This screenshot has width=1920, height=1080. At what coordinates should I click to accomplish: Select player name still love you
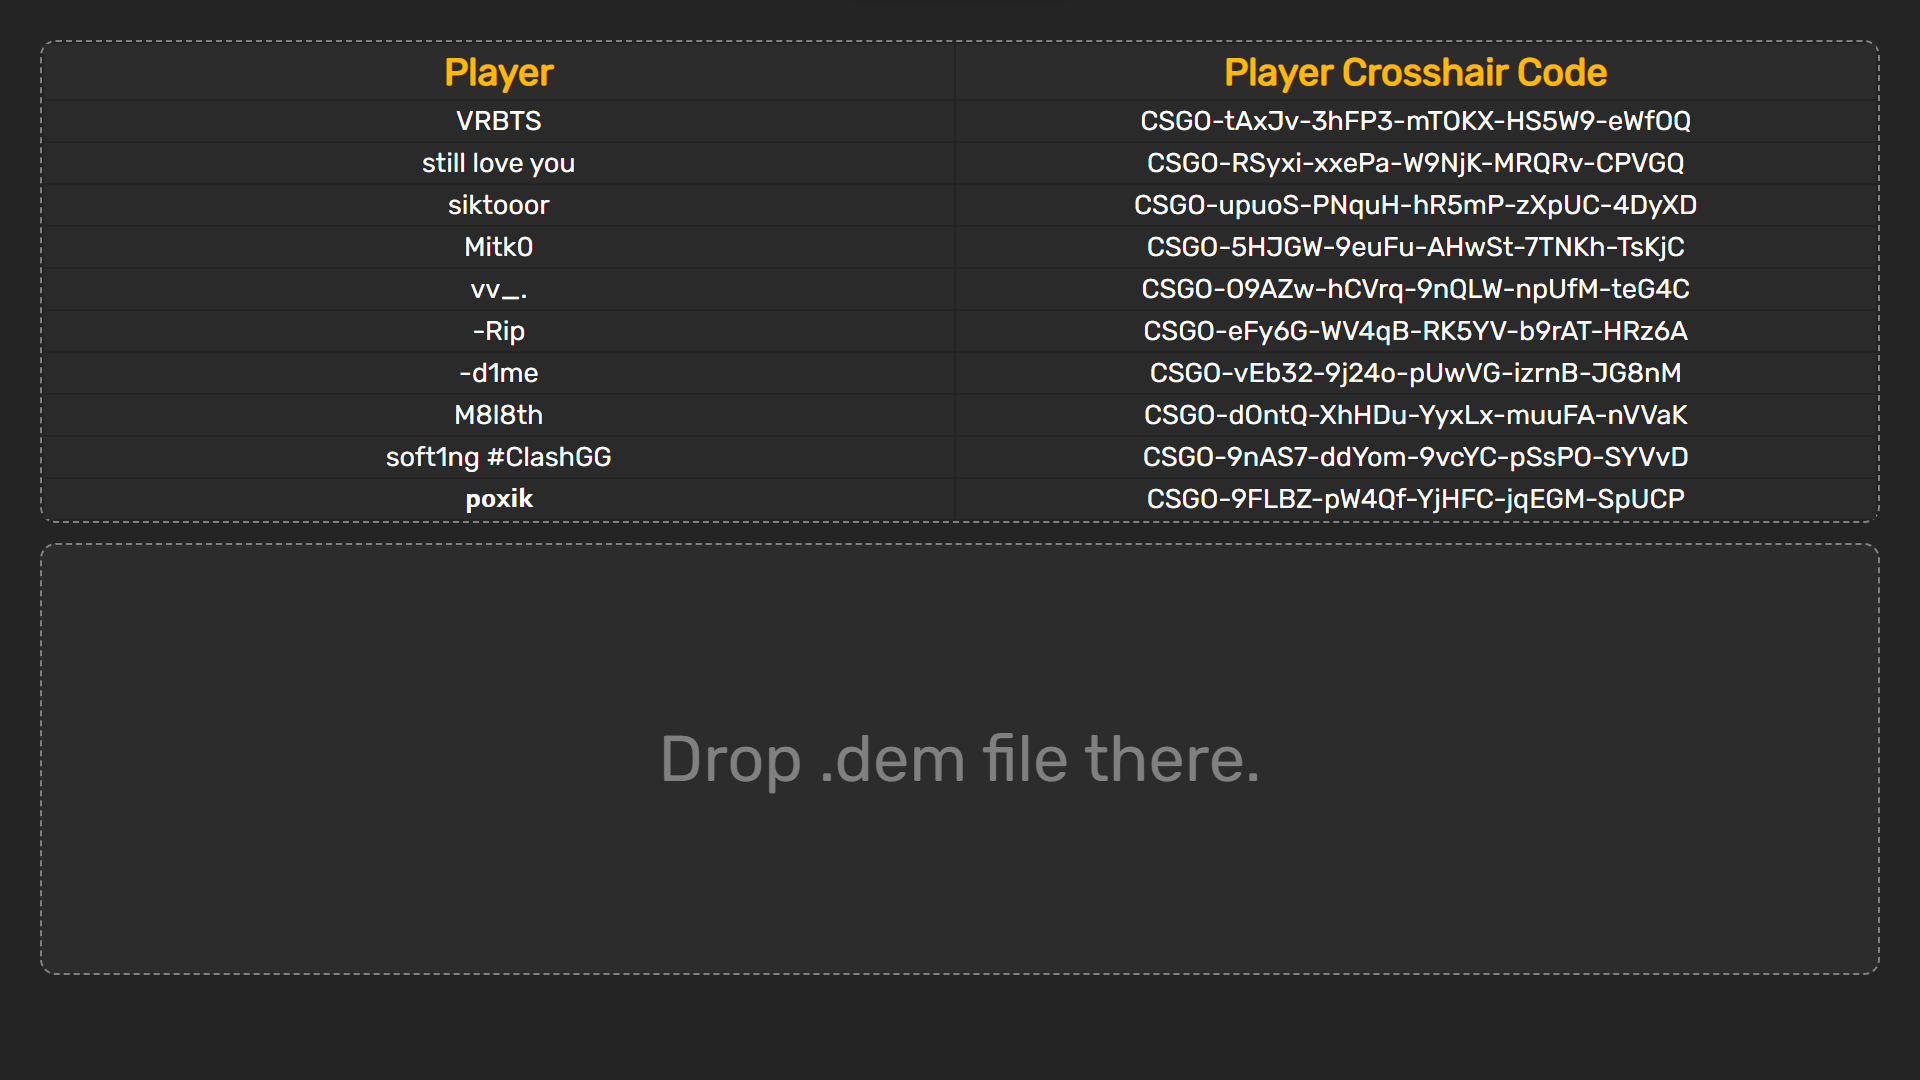point(498,163)
